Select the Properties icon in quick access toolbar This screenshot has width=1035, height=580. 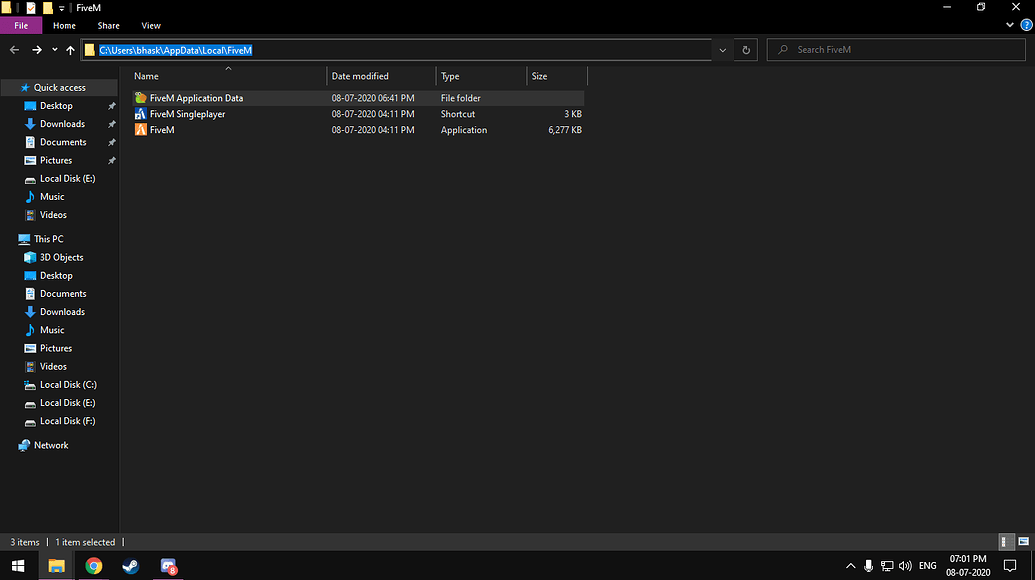[x=31, y=7]
